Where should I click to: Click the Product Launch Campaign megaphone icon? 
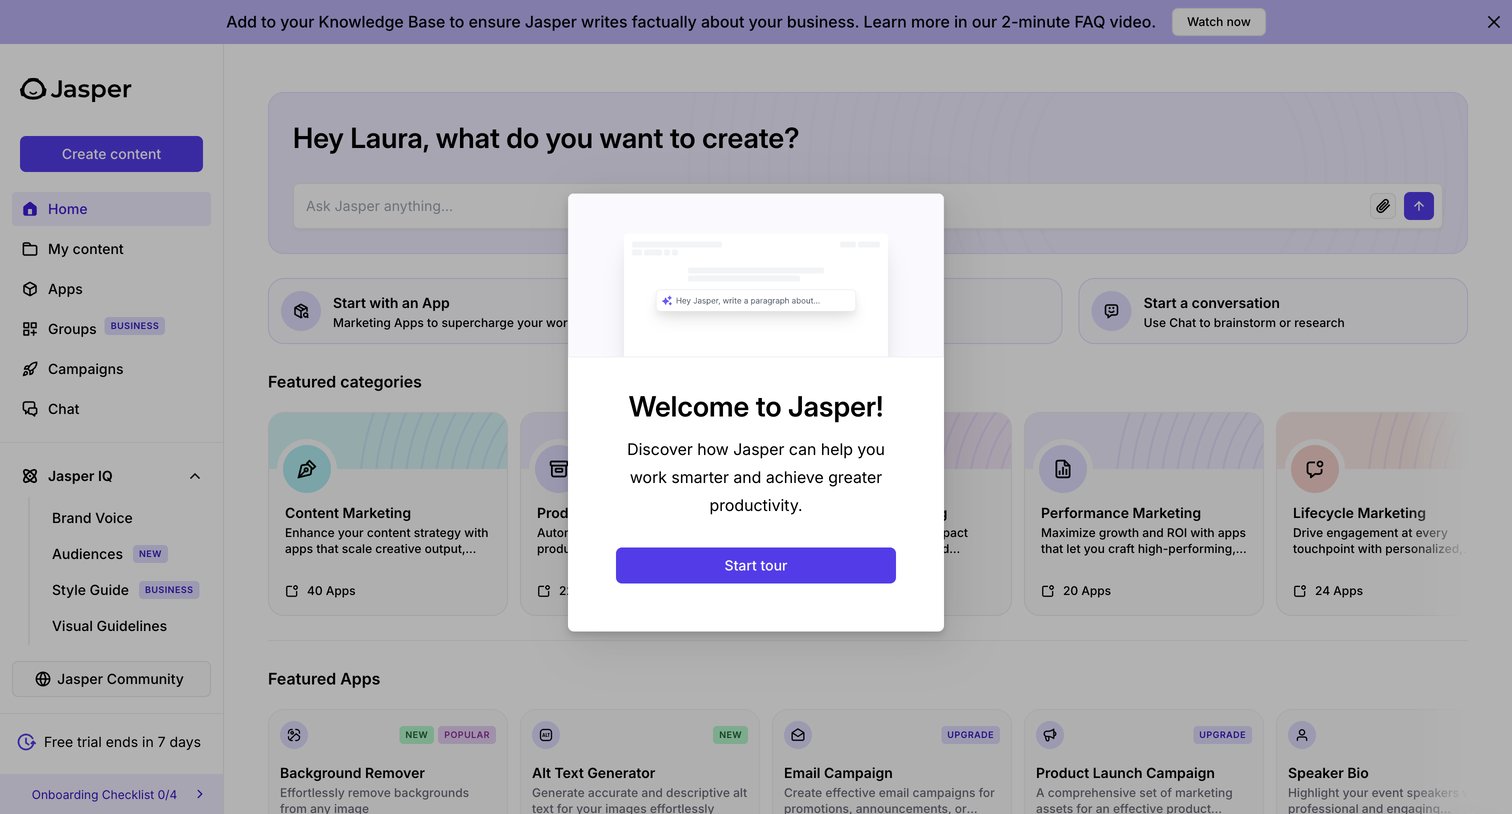point(1050,735)
